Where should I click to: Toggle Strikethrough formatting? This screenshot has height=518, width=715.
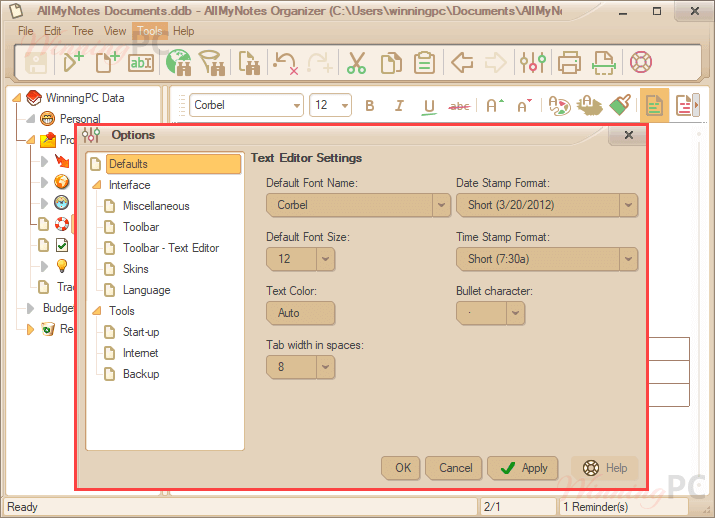(459, 106)
